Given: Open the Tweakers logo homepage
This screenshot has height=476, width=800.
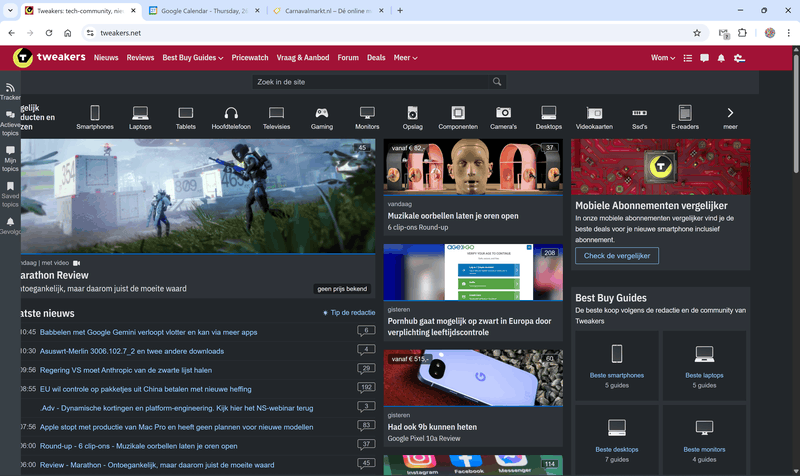Looking at the screenshot, I should click(x=49, y=58).
